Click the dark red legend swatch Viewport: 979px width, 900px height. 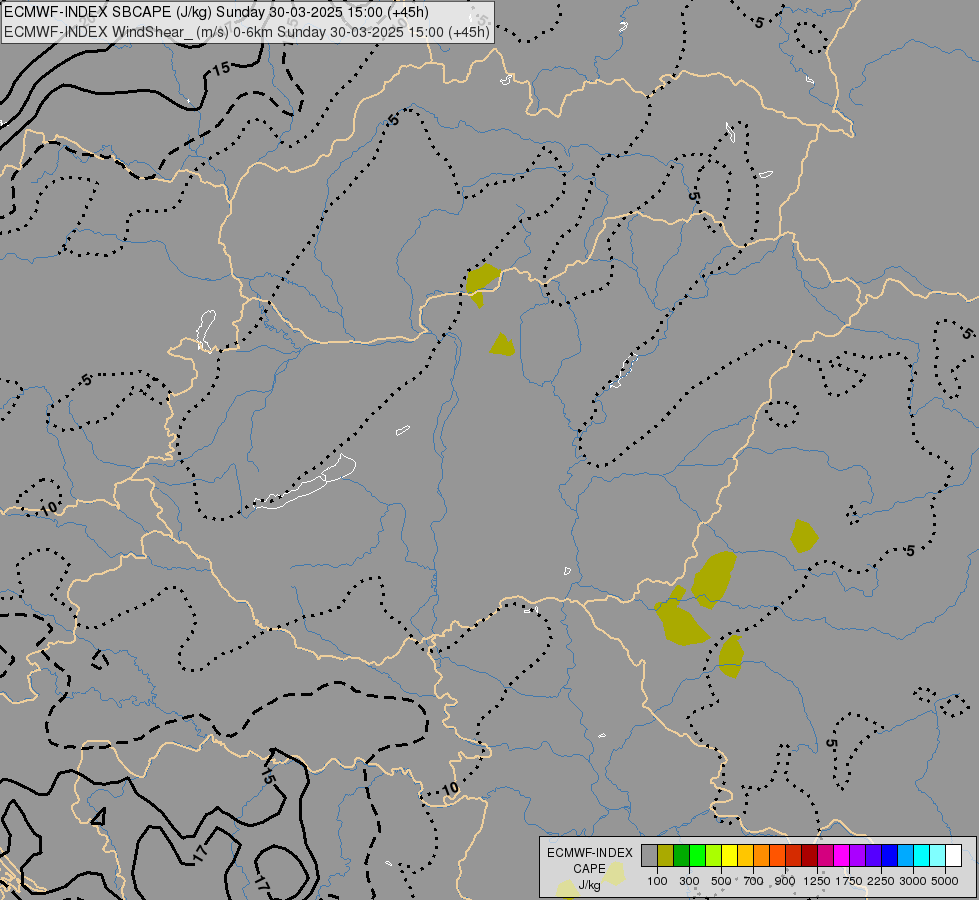810,855
